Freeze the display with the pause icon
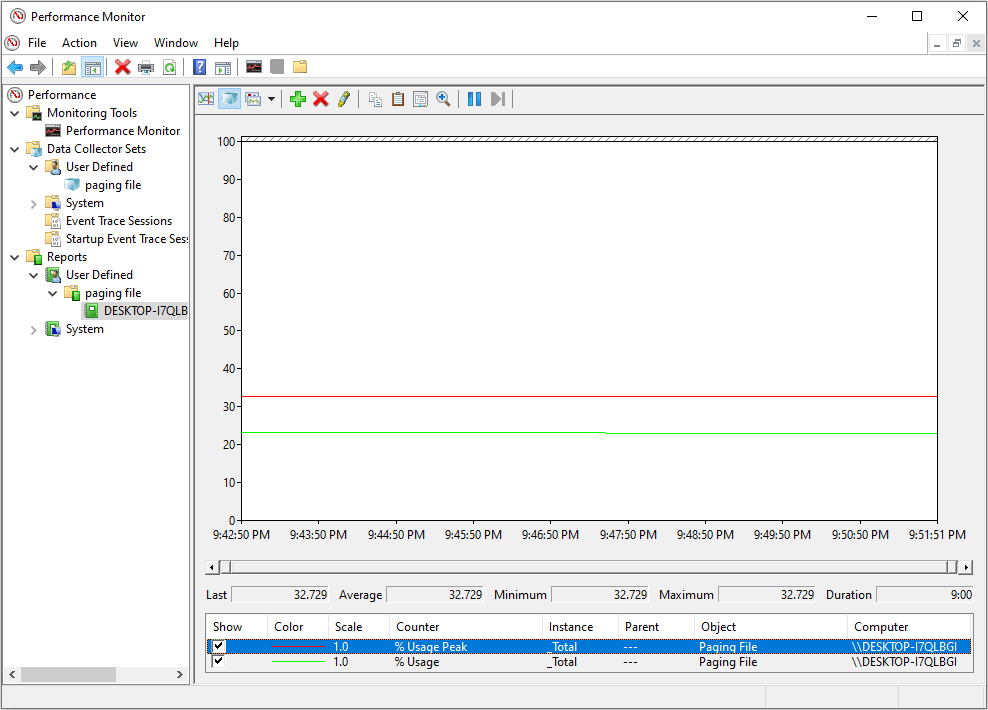The image size is (988, 710). tap(474, 98)
